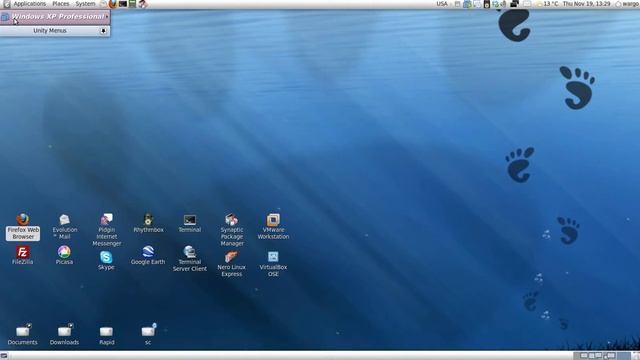Launch Synaptic Package Manager desktop icon
Viewport: 640px width, 360px height.
tap(232, 230)
